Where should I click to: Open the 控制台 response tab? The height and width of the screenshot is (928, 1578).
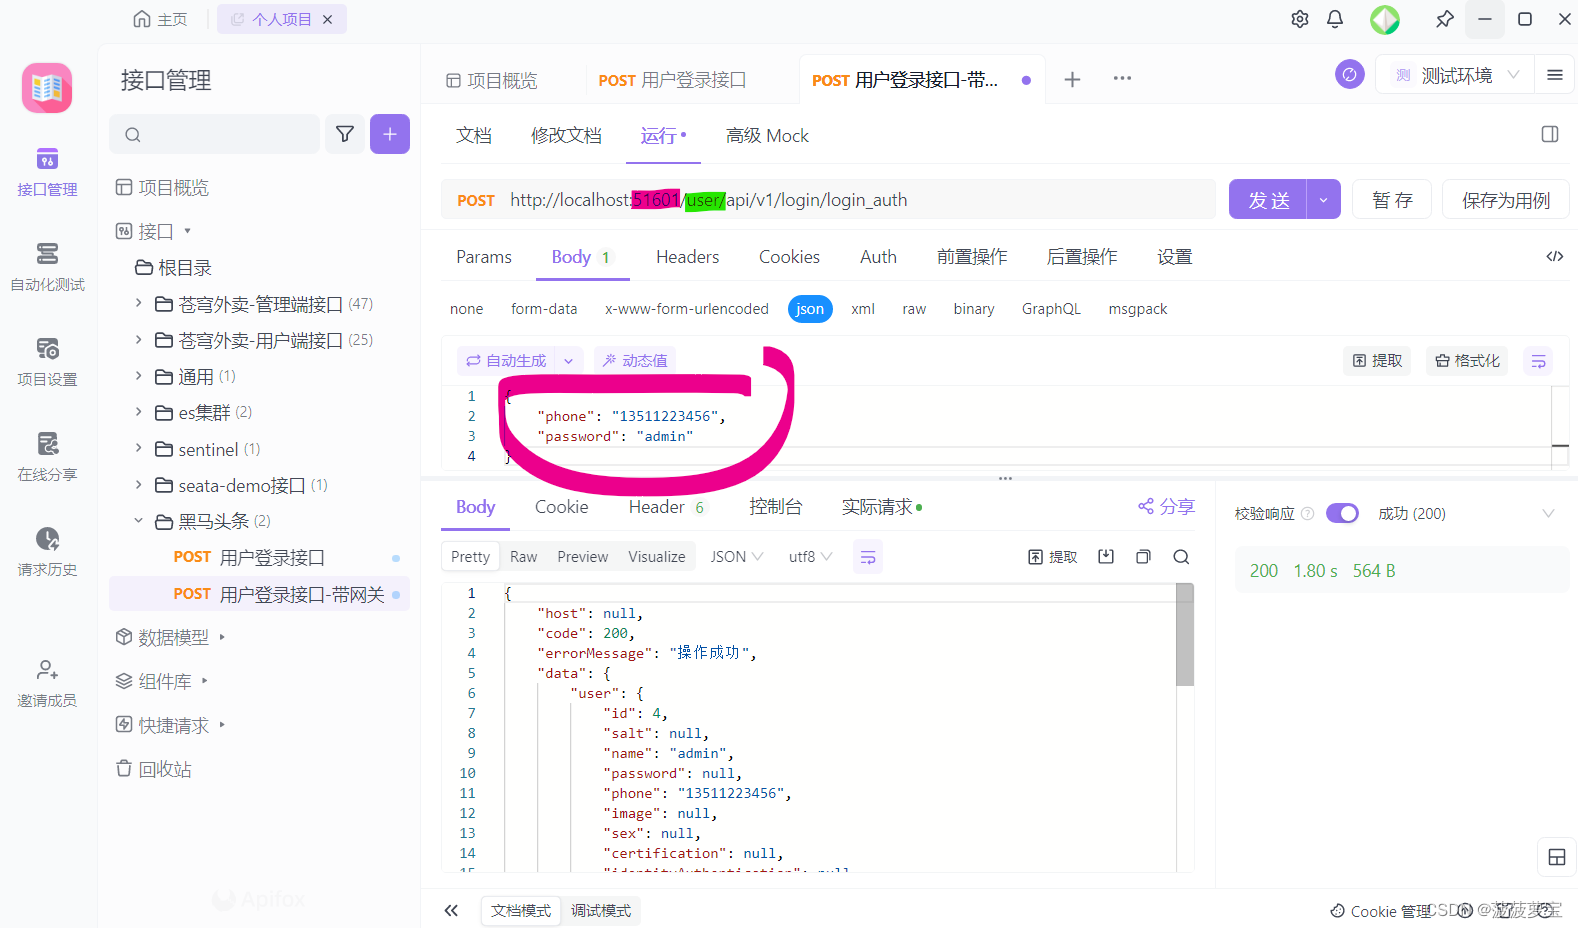(776, 507)
